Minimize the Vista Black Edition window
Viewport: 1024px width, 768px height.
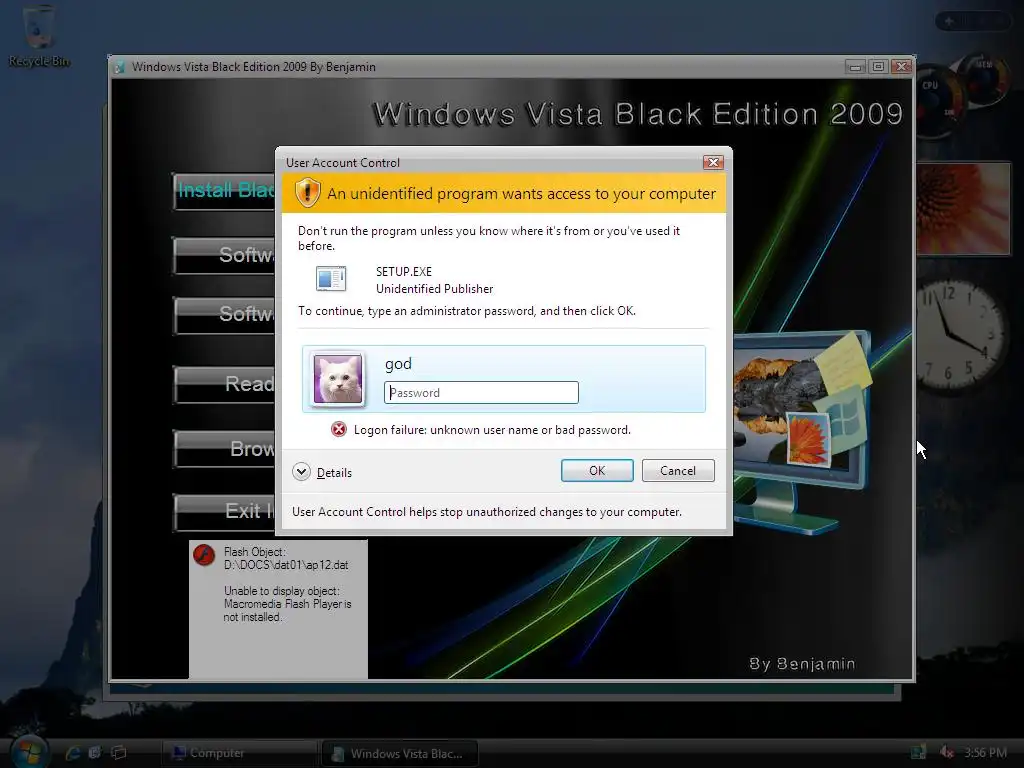point(856,67)
